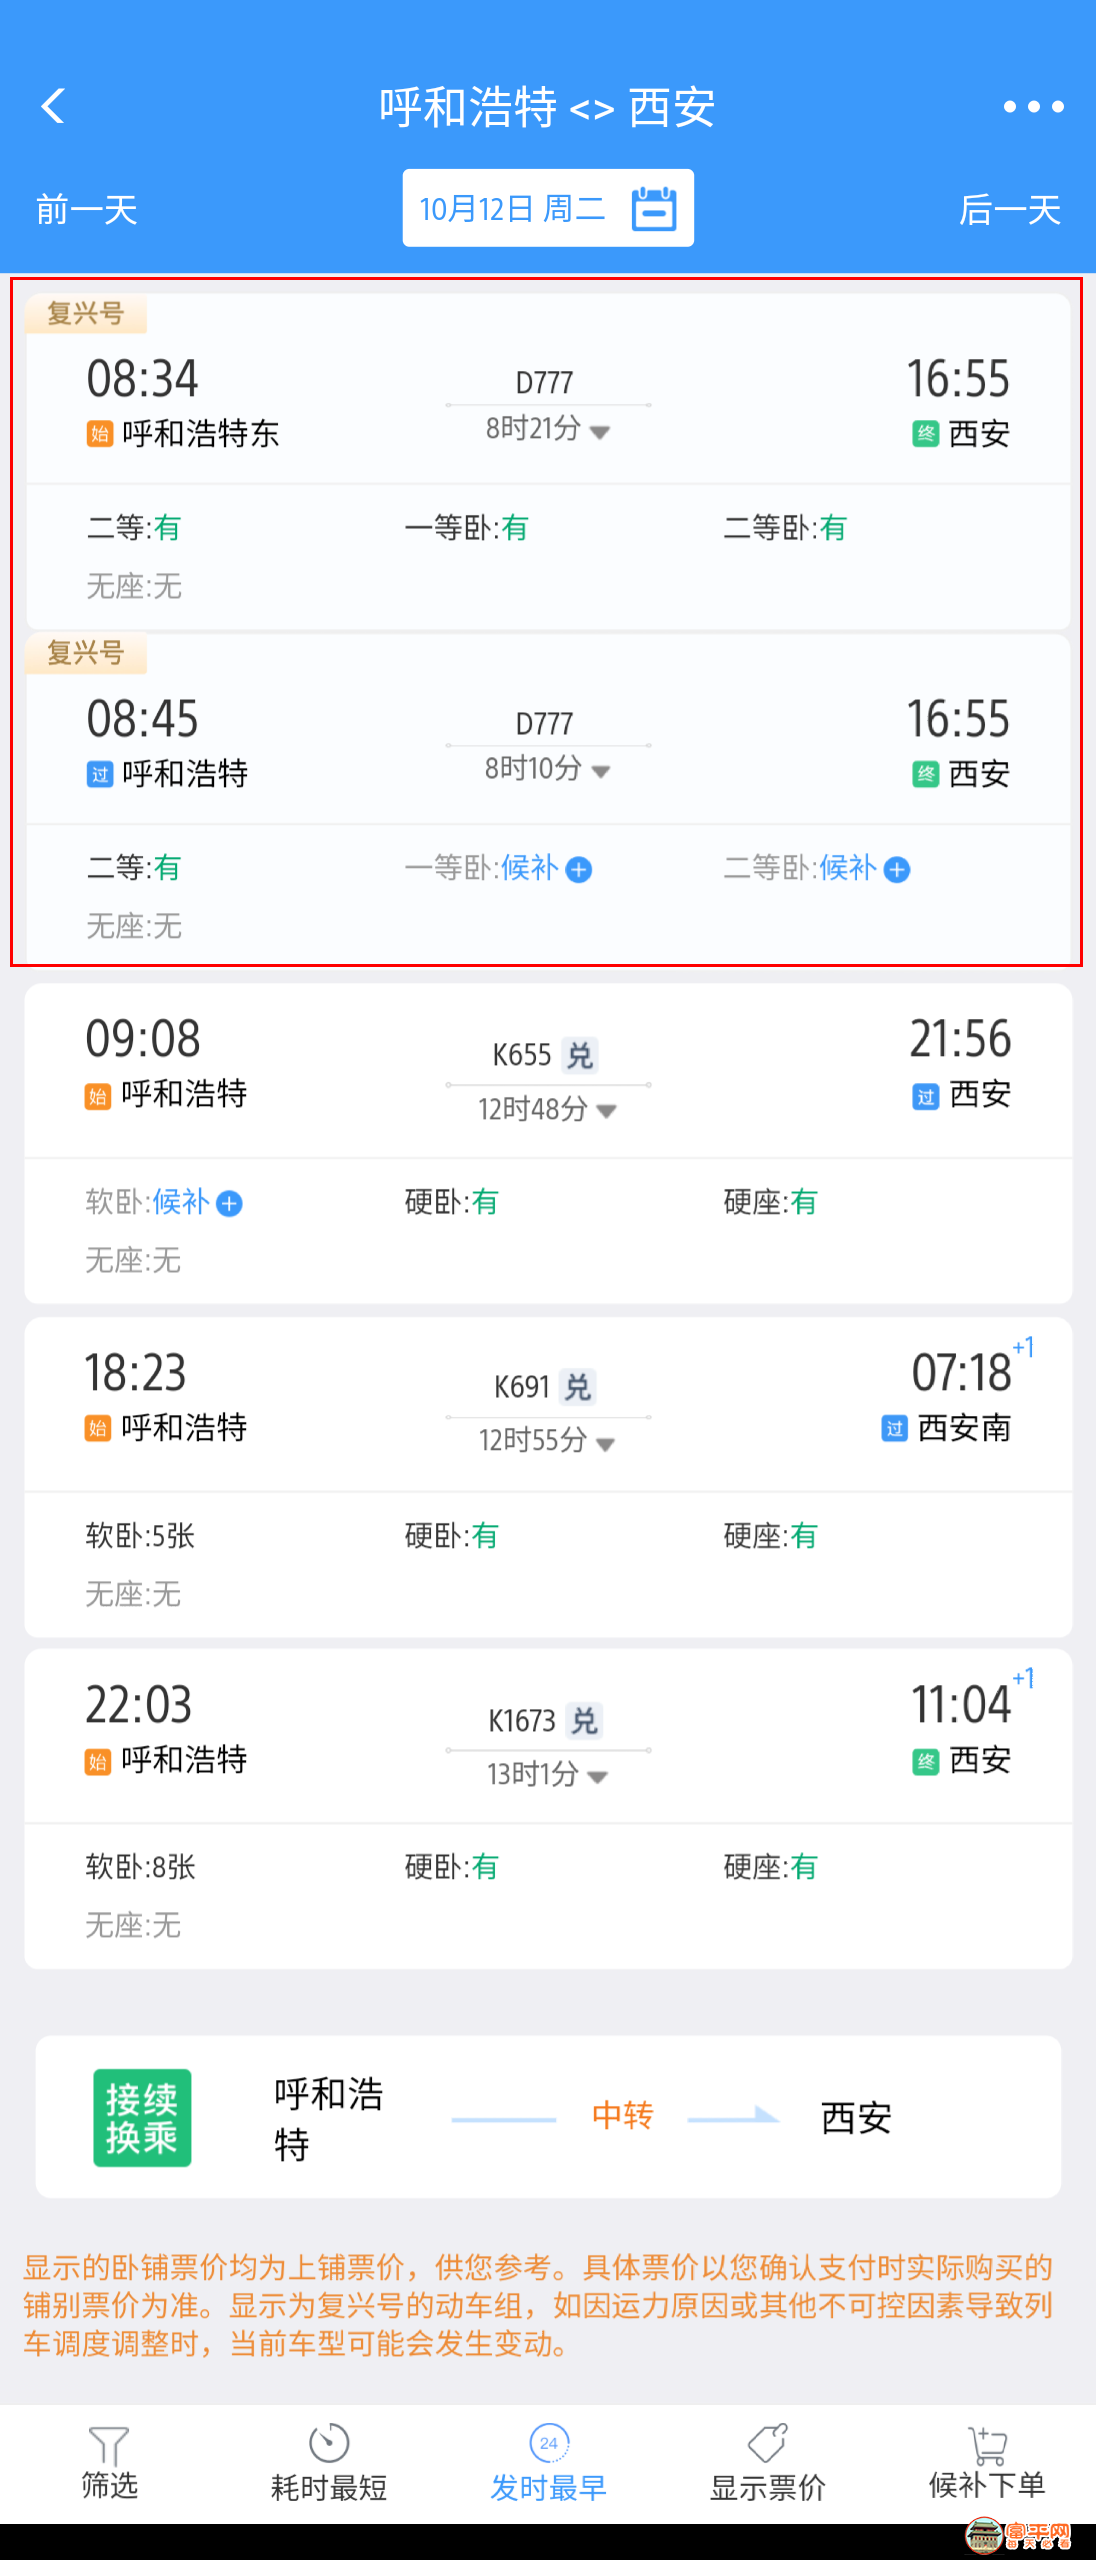Expand the 12时48分 dropdown for K655
The height and width of the screenshot is (2560, 1096).
pyautogui.click(x=606, y=1111)
